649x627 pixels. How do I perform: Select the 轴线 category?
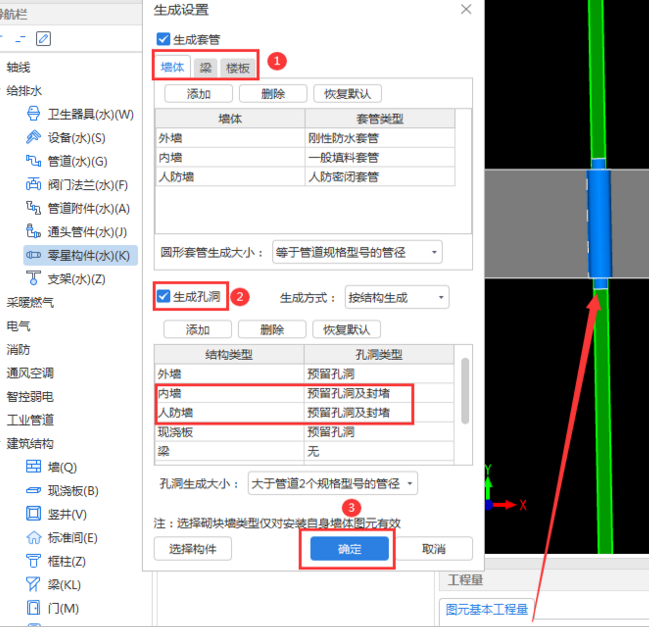pyautogui.click(x=18, y=67)
